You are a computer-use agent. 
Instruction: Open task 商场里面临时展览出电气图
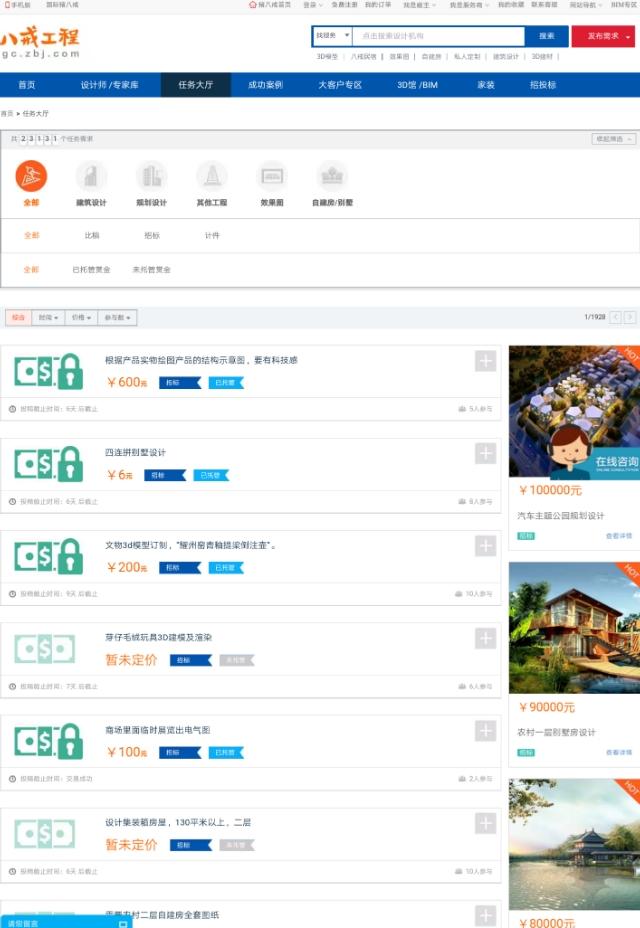click(x=158, y=730)
